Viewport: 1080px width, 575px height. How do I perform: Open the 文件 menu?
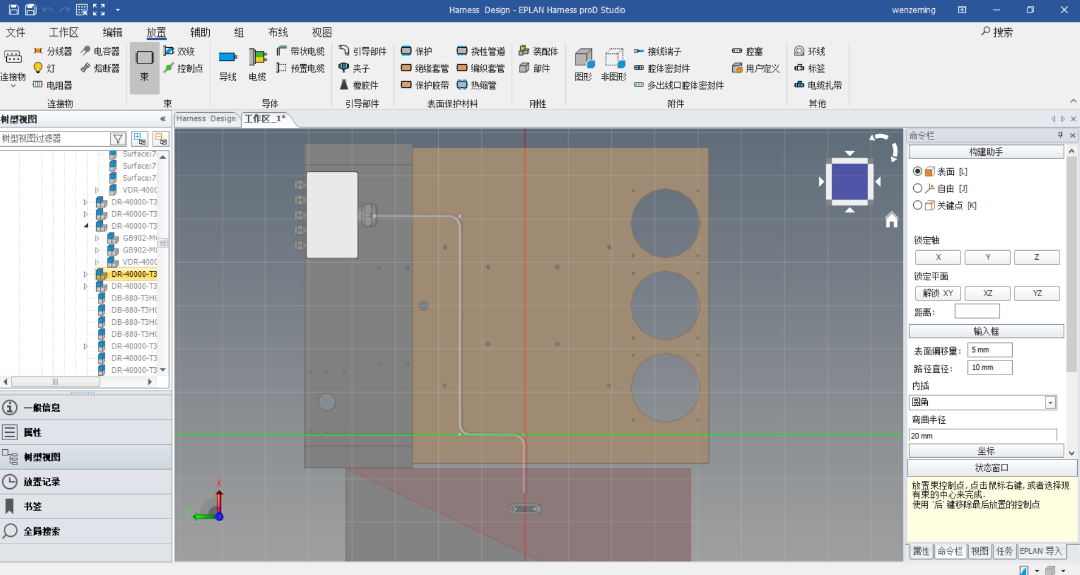click(x=16, y=32)
